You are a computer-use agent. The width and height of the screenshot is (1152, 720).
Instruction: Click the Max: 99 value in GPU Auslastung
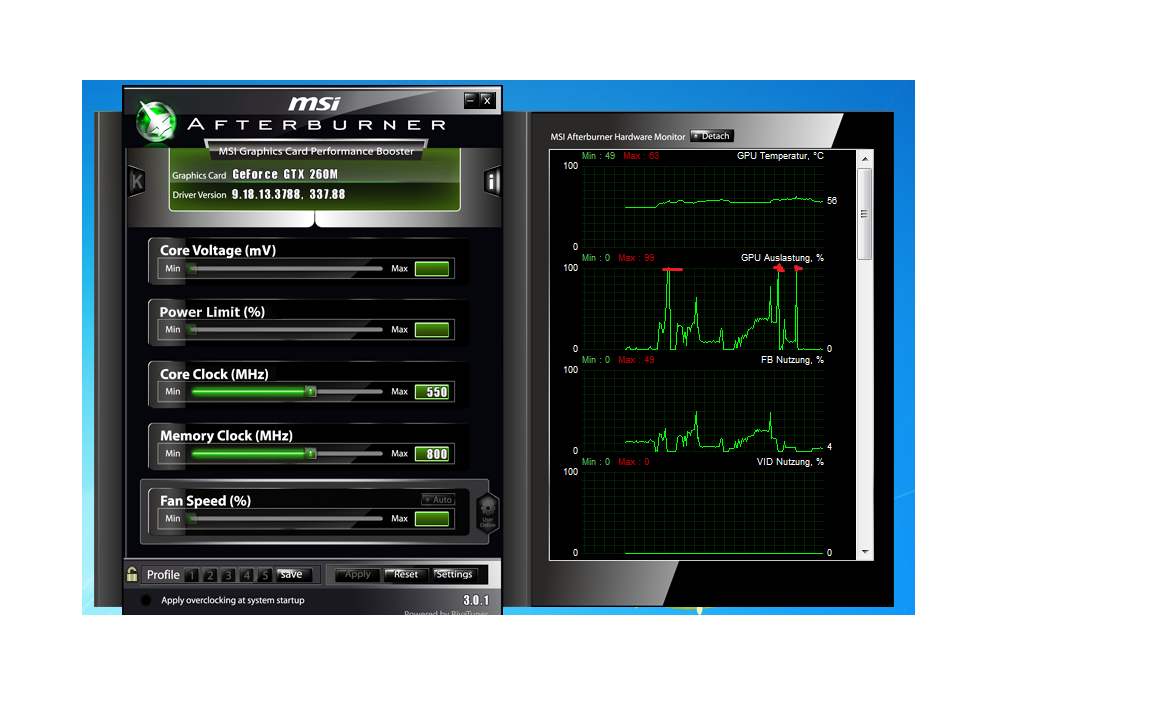point(636,258)
